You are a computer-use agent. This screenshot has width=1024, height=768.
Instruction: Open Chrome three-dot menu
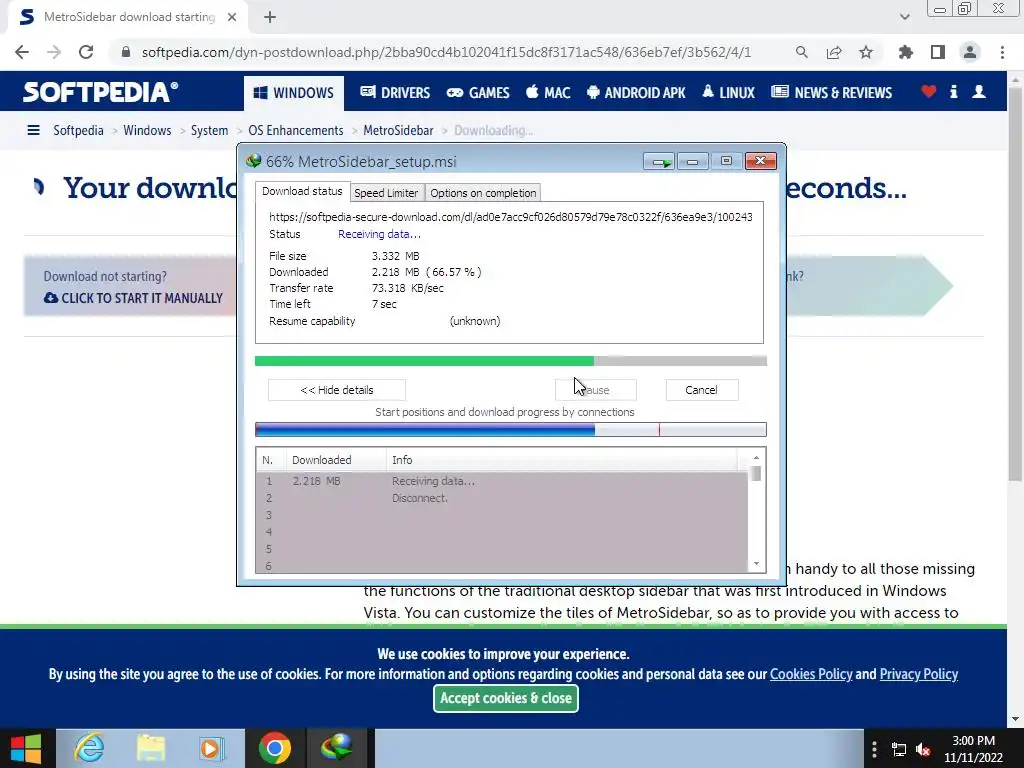(1002, 52)
